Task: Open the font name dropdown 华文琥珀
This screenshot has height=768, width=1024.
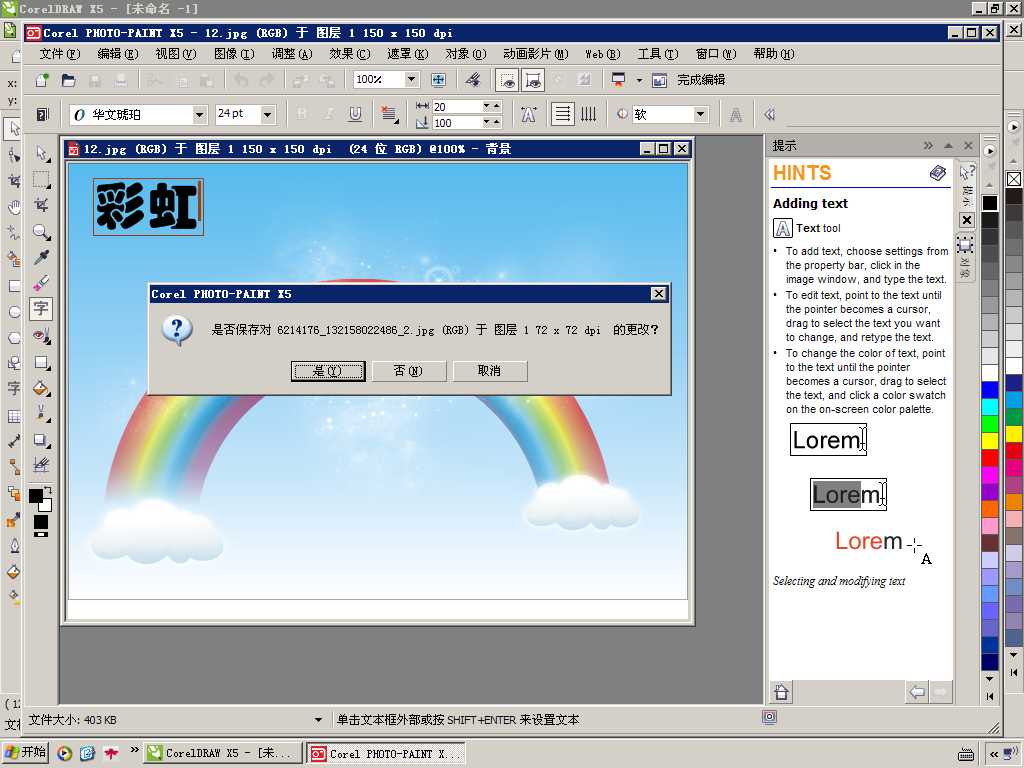Action: tap(199, 115)
